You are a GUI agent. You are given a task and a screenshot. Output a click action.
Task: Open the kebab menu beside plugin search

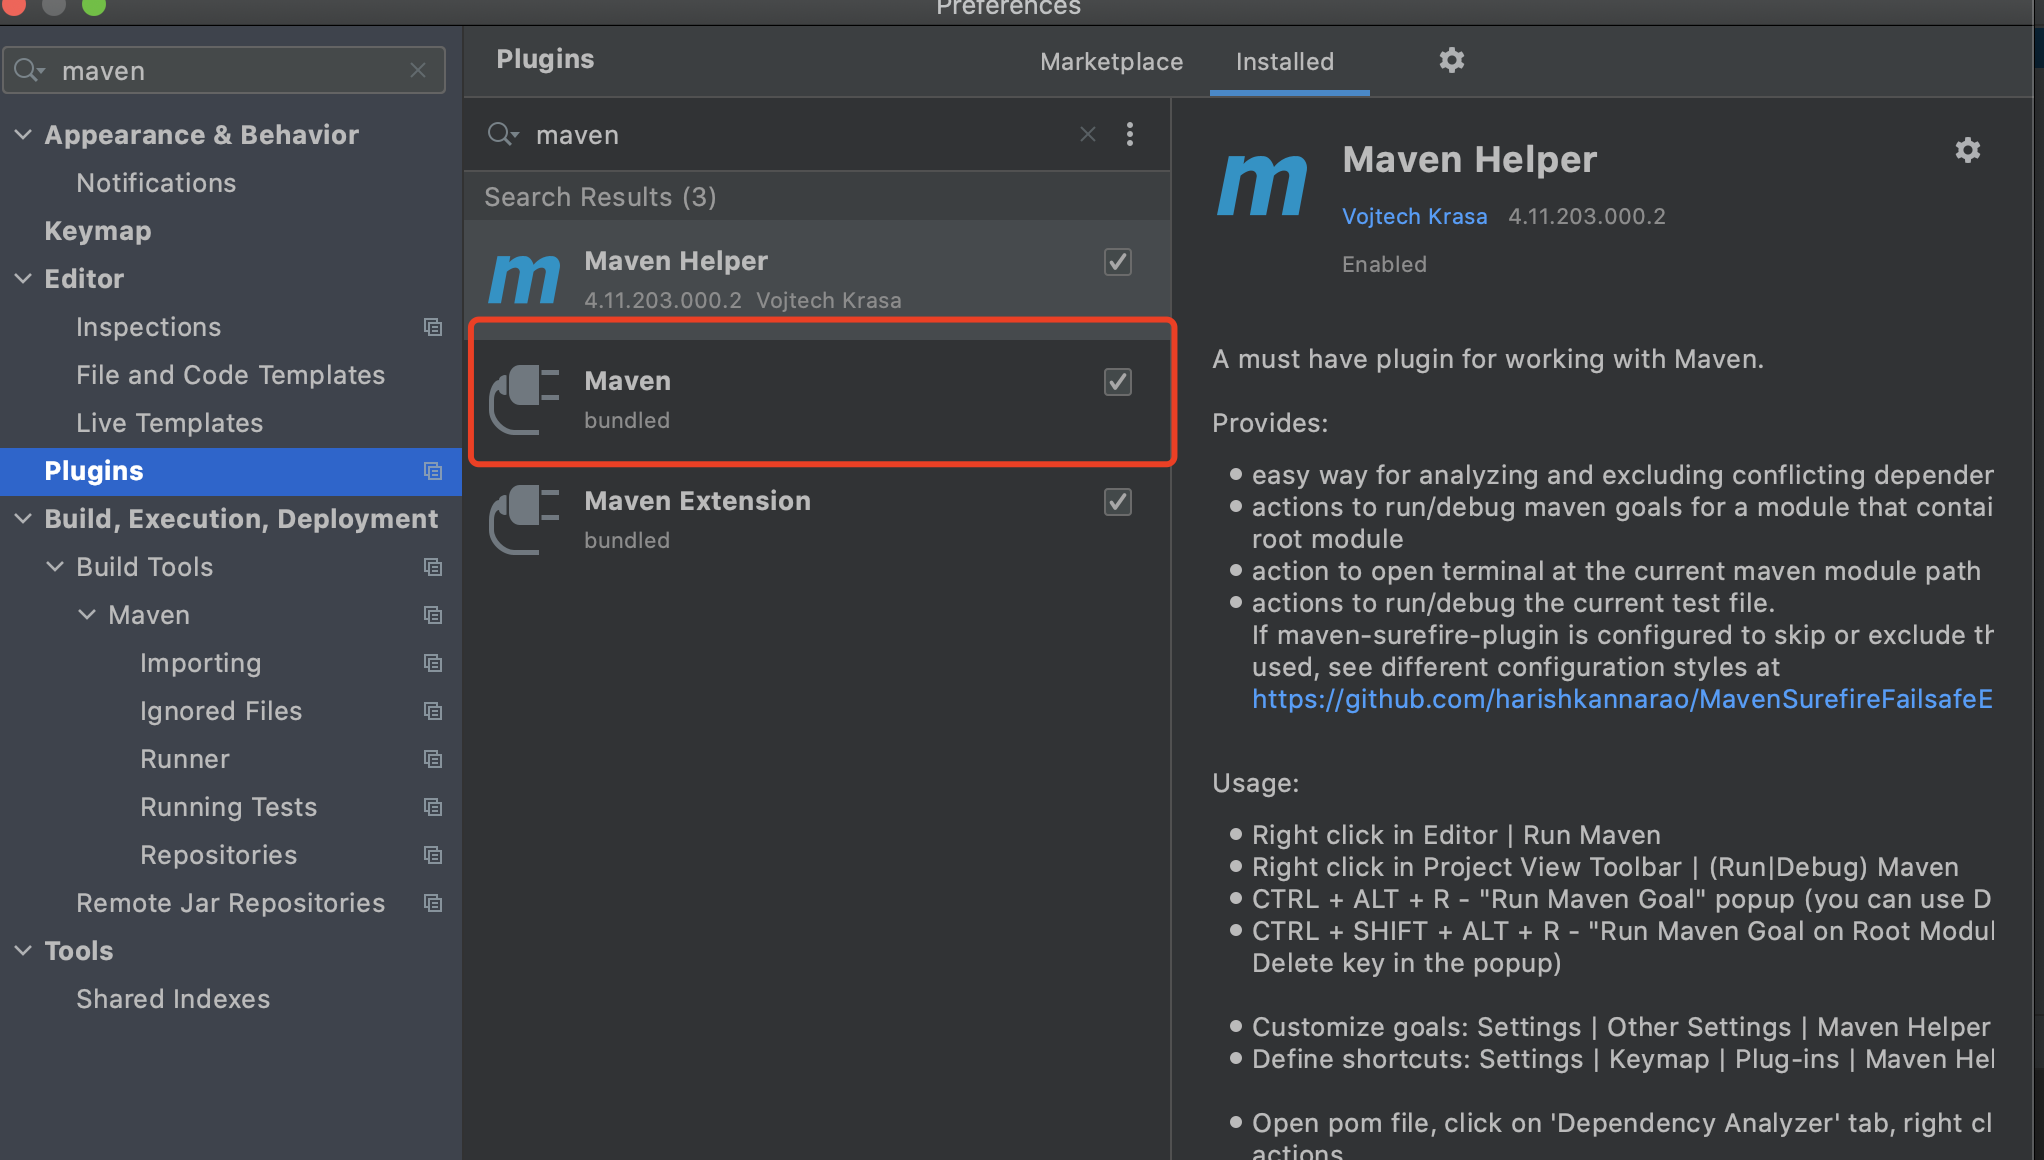point(1130,134)
